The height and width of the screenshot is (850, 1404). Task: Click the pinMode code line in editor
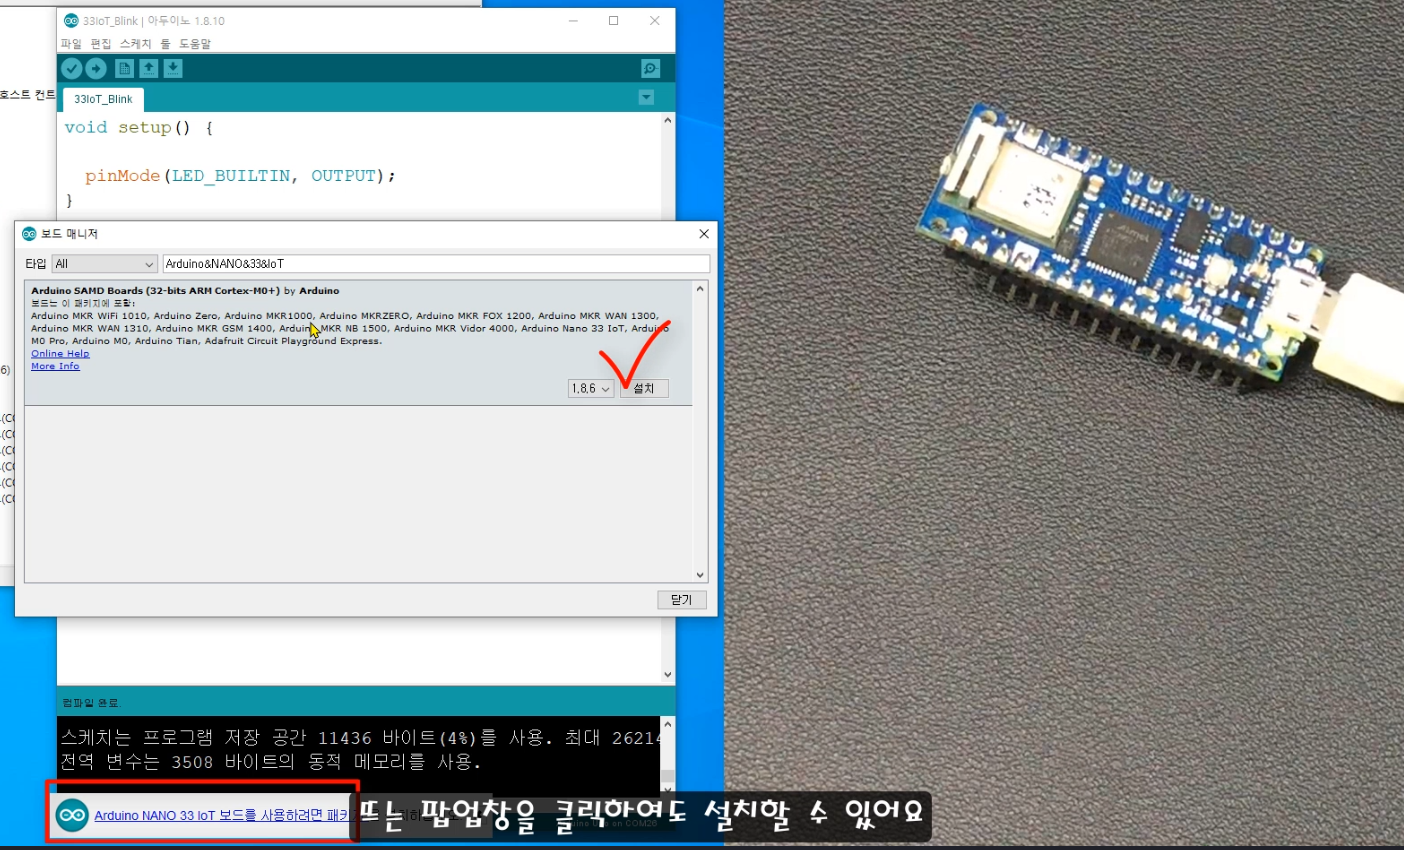[240, 176]
